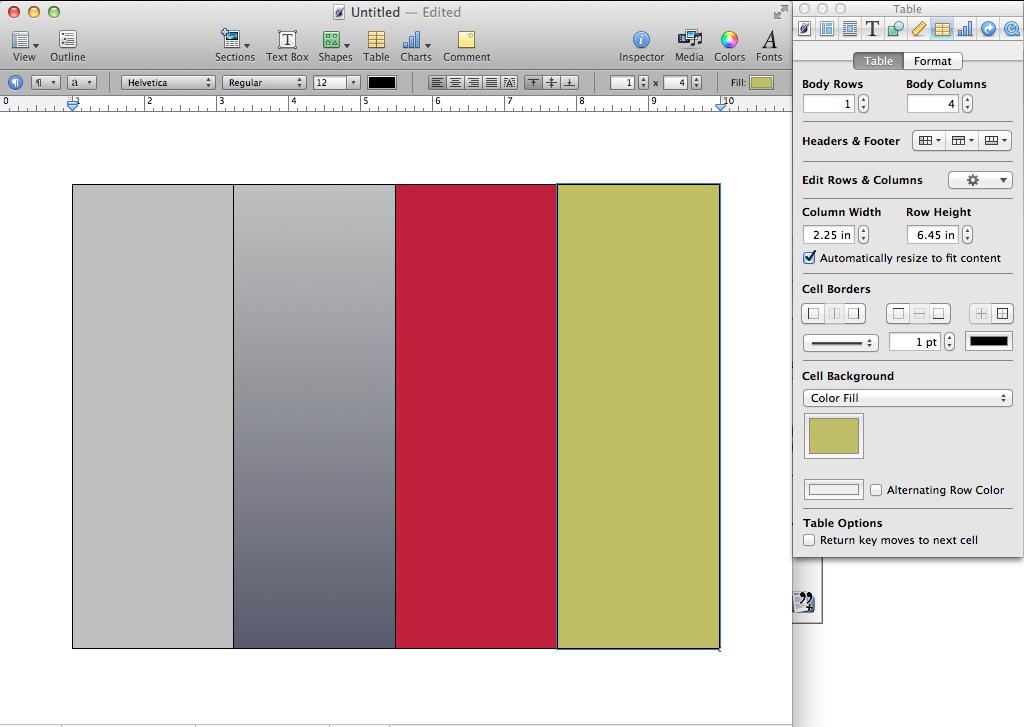This screenshot has height=727, width=1024.
Task: Open the text color well in format bar
Action: coord(382,82)
